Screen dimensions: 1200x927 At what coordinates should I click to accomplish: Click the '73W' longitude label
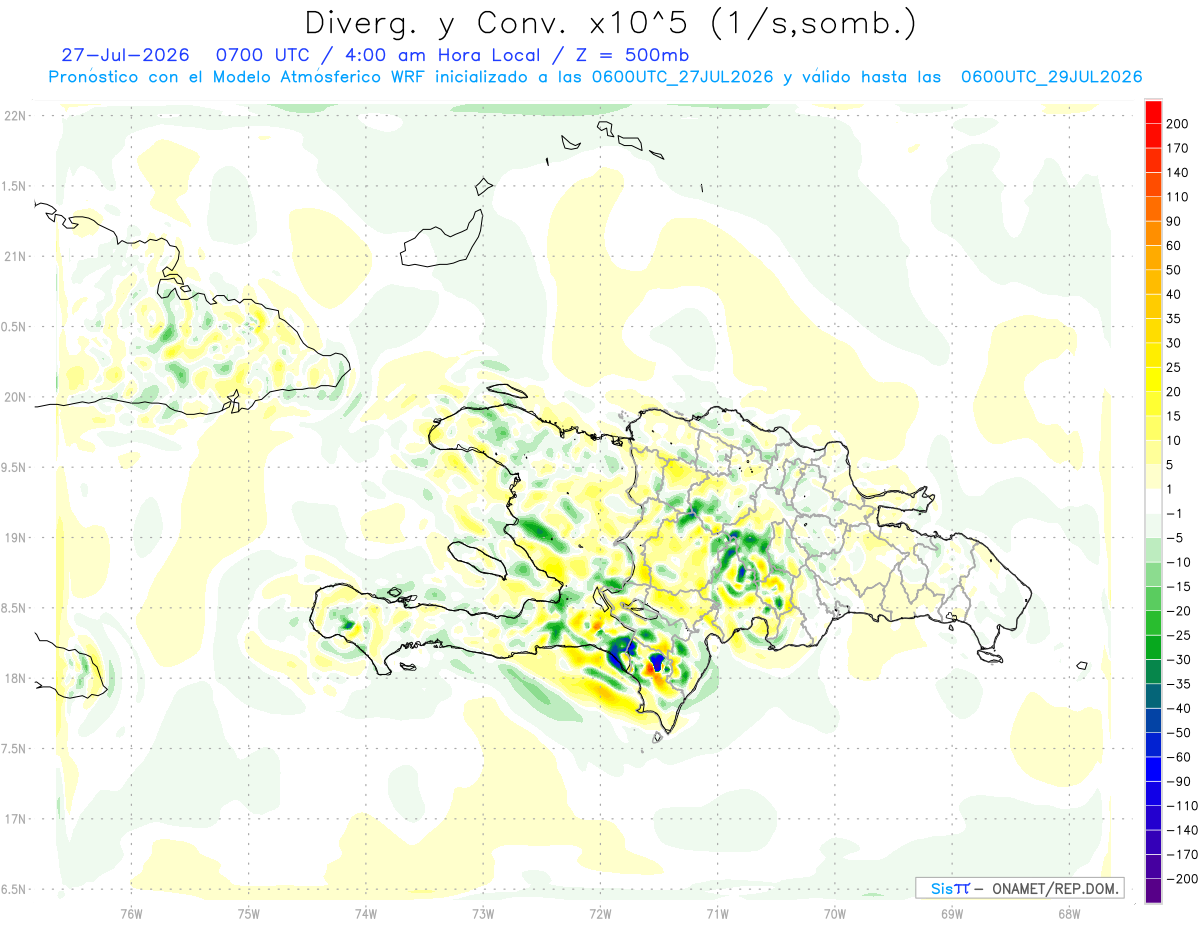483,912
